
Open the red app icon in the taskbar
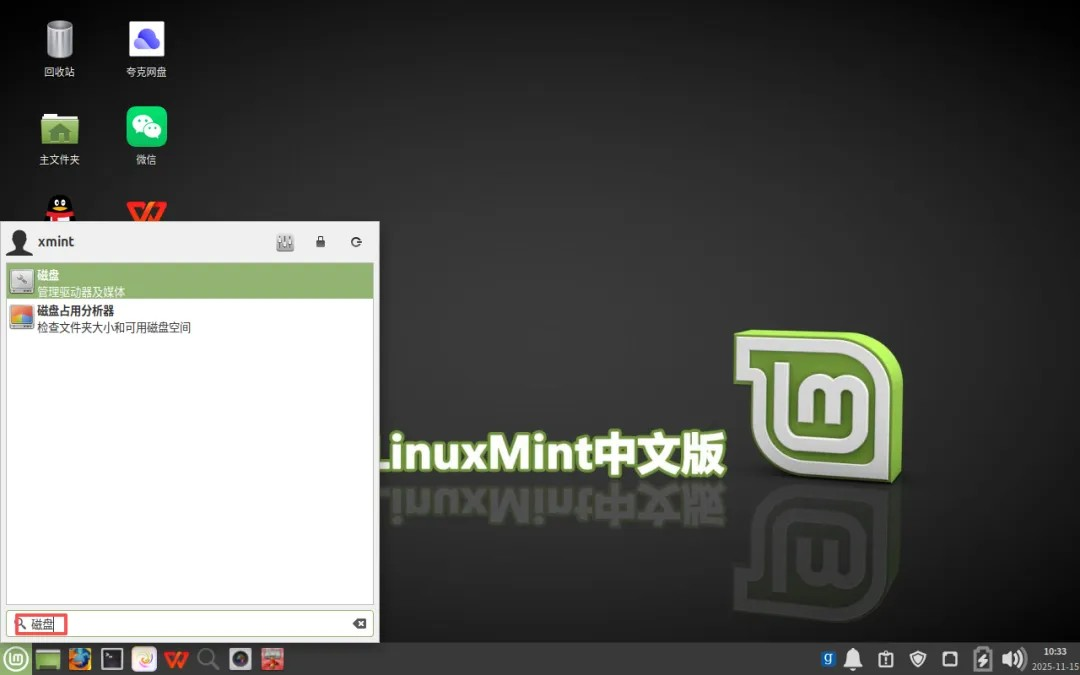tap(272, 659)
